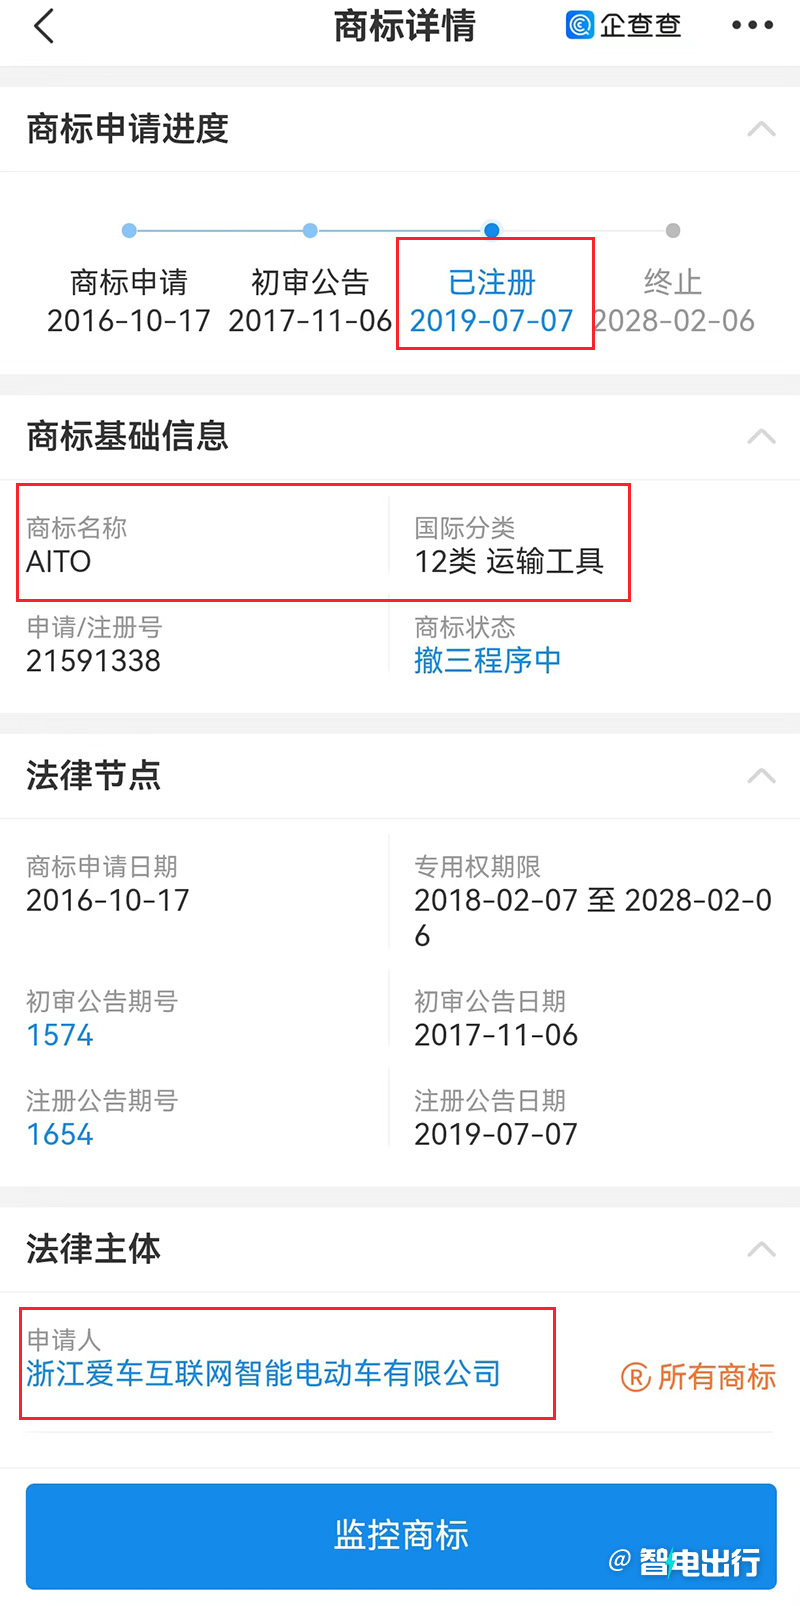Collapse the 商标基础信息 section
Viewport: 800px width, 1606px height.
(x=761, y=436)
